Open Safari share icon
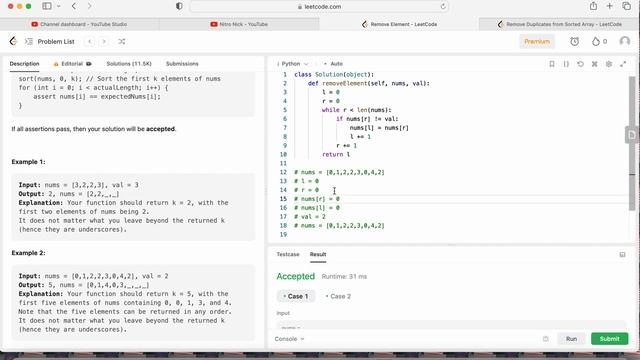 [593, 6]
